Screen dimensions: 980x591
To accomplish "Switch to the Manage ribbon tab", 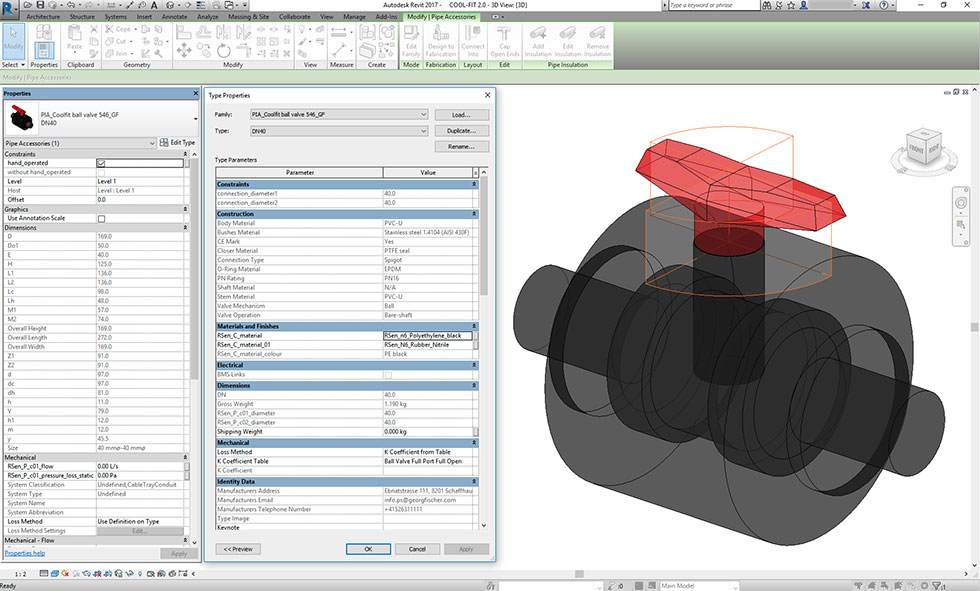I will (x=354, y=17).
